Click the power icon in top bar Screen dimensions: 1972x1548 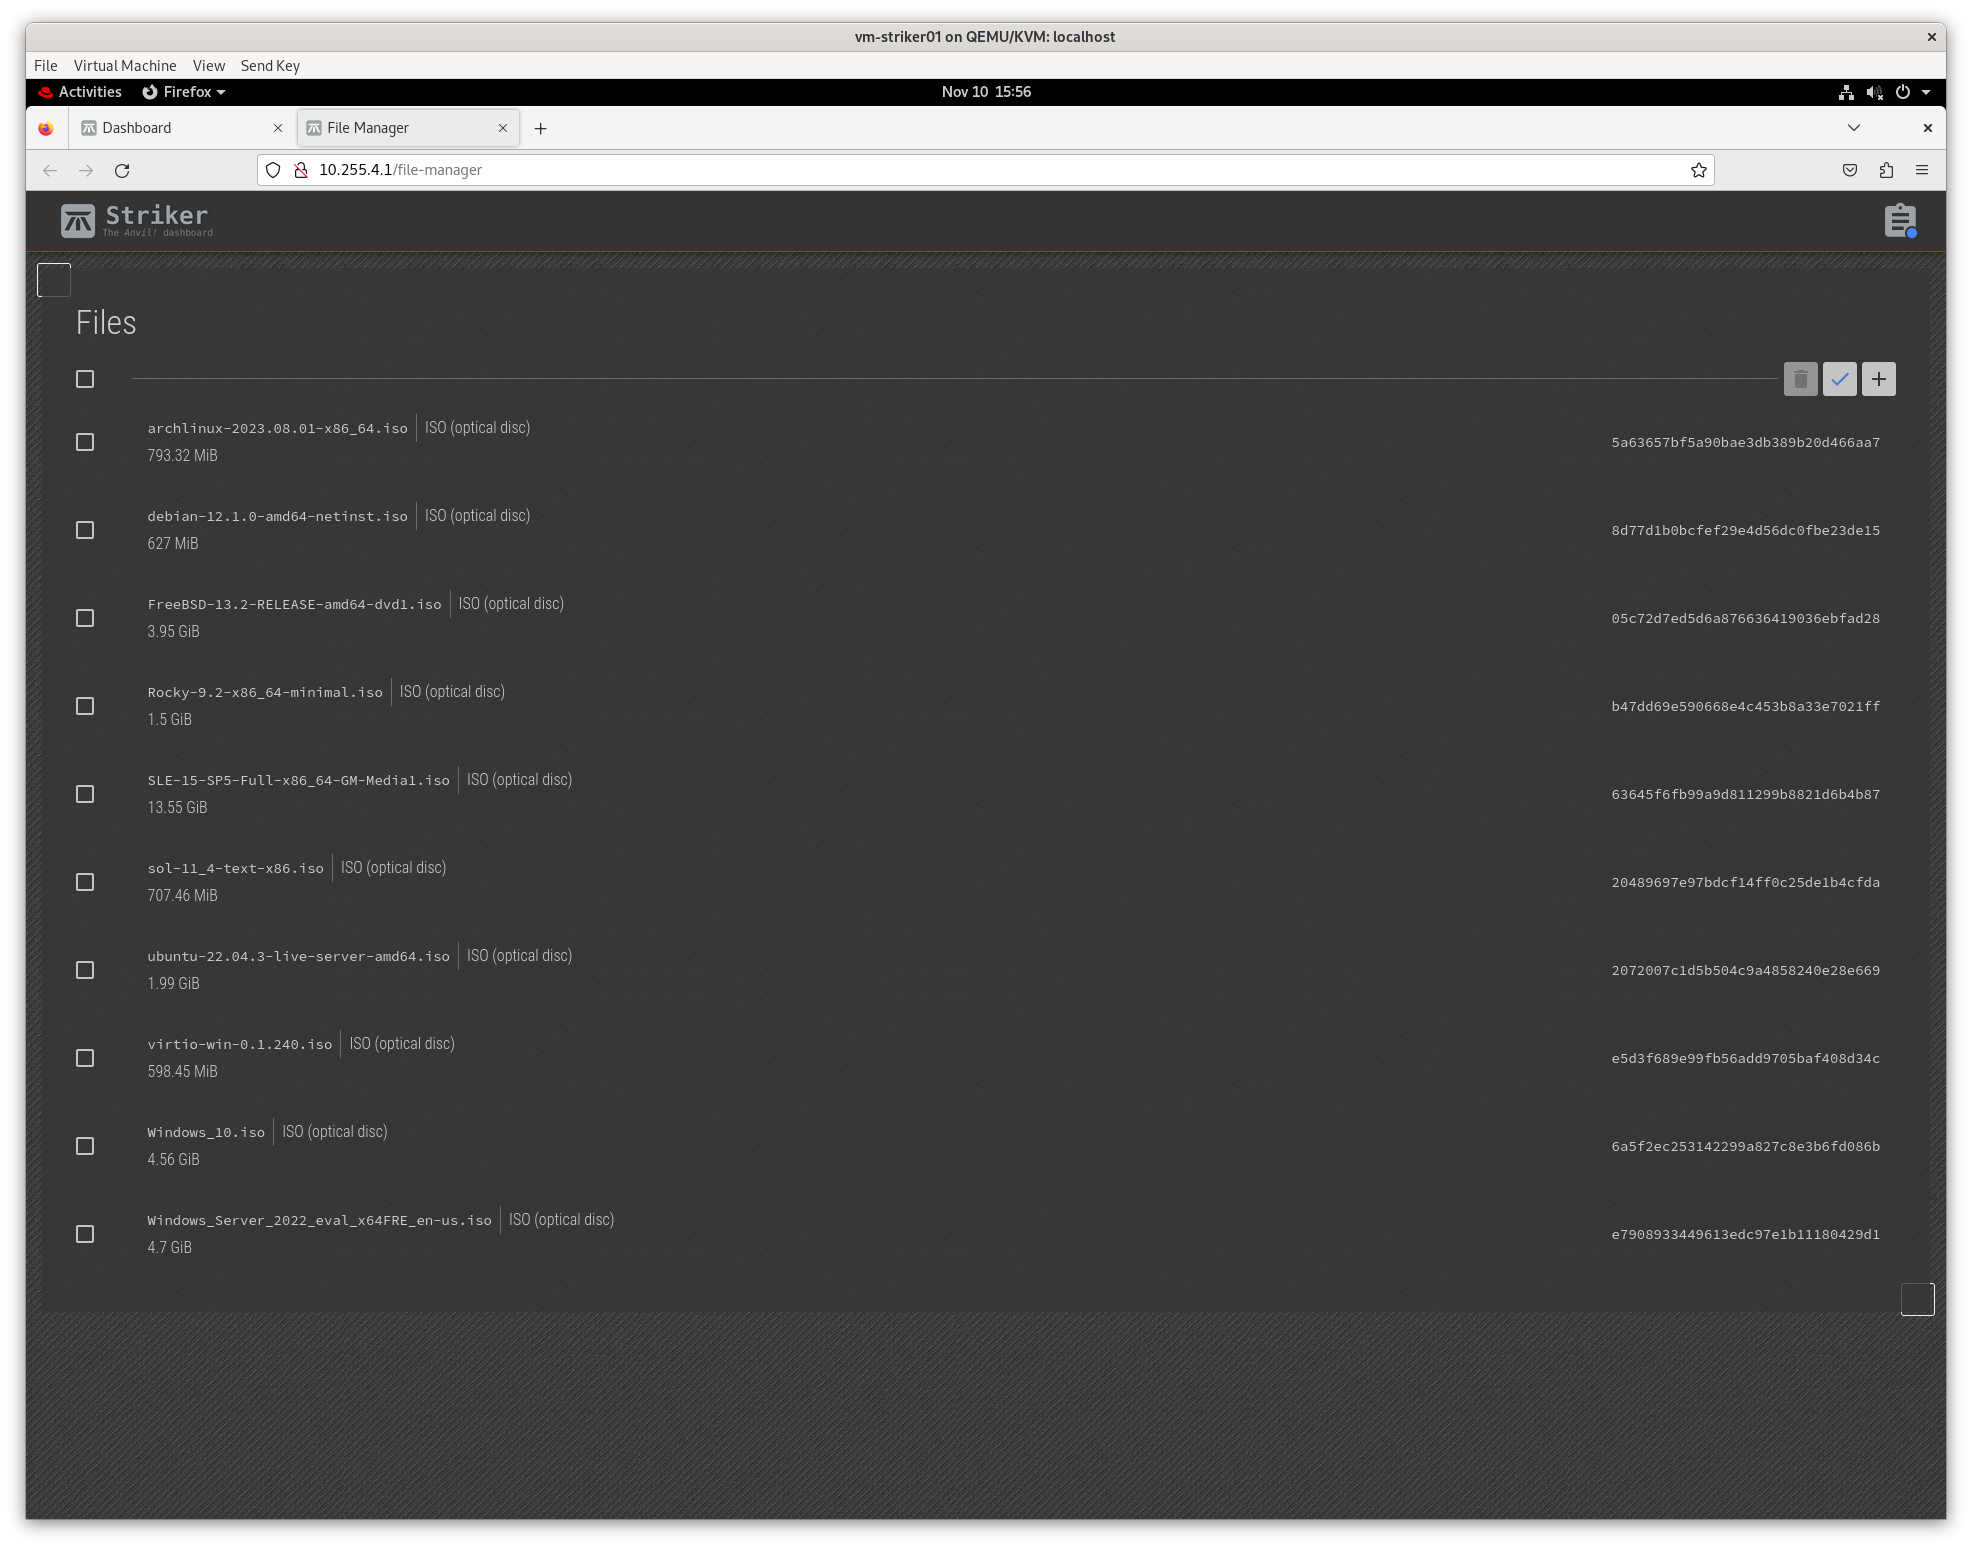1902,92
